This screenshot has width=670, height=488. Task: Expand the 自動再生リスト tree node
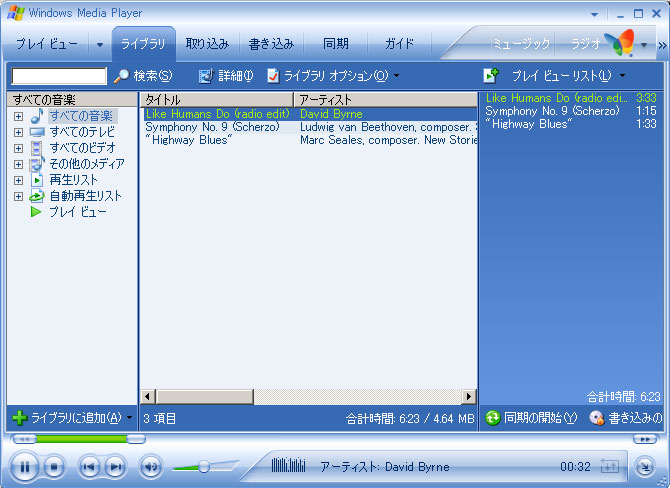tap(18, 197)
